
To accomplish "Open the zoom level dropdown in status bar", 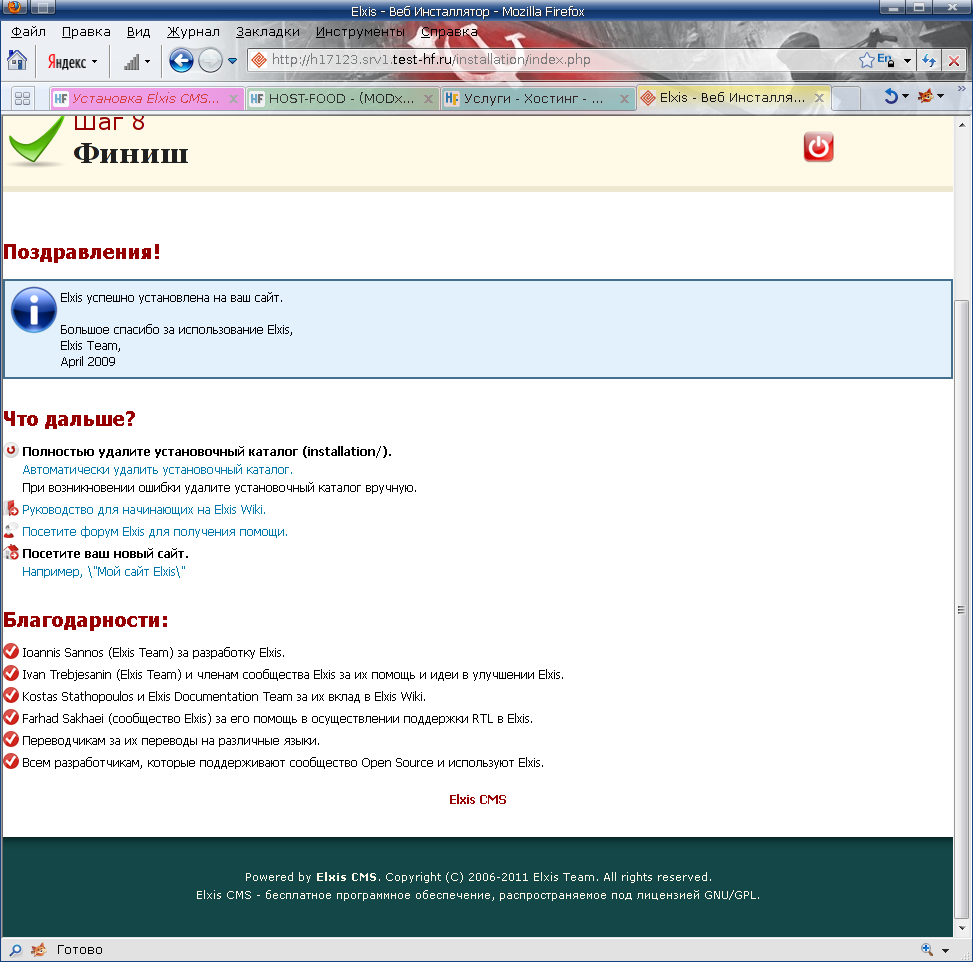I will [x=945, y=950].
